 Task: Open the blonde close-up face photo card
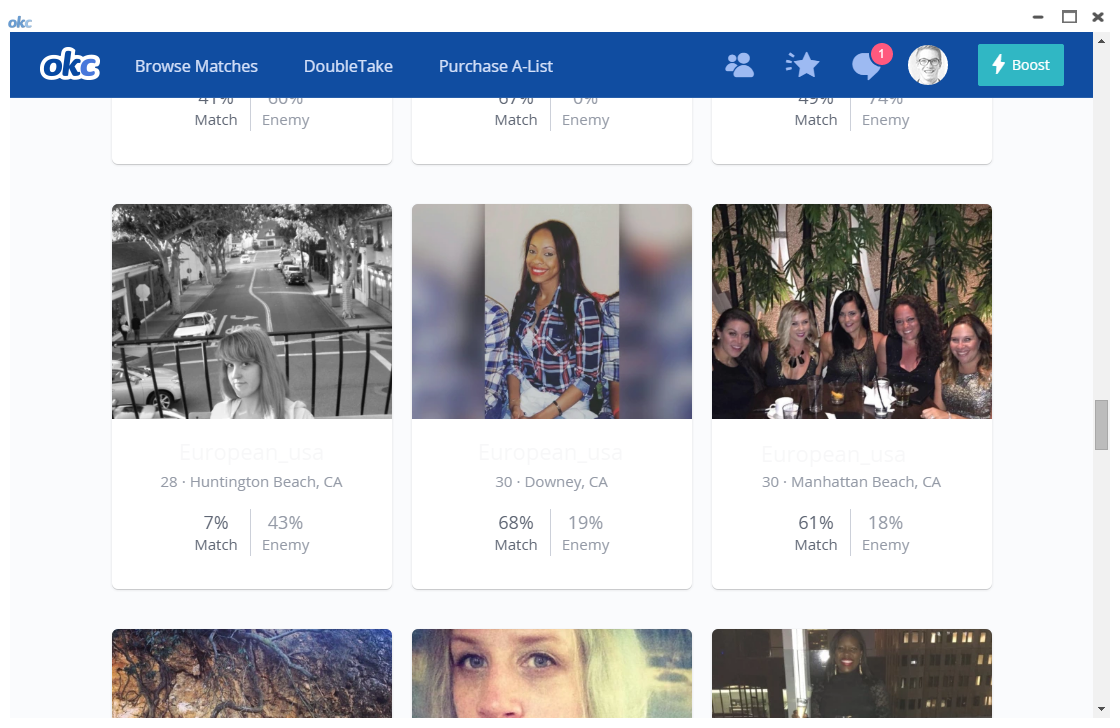click(552, 673)
